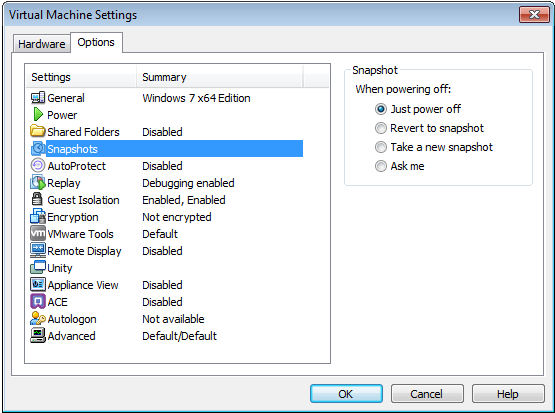Click the Autologon key icon

pos(38,319)
